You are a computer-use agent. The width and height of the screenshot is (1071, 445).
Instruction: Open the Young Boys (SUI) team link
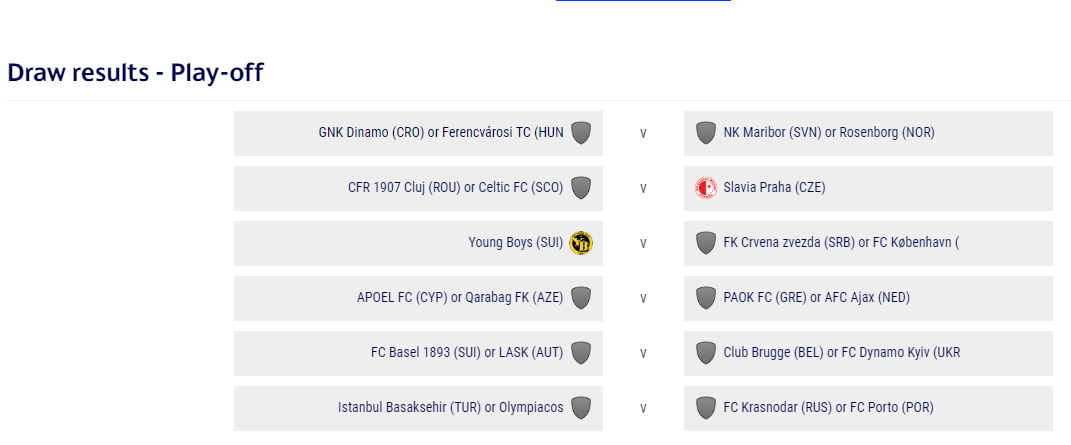coord(516,243)
